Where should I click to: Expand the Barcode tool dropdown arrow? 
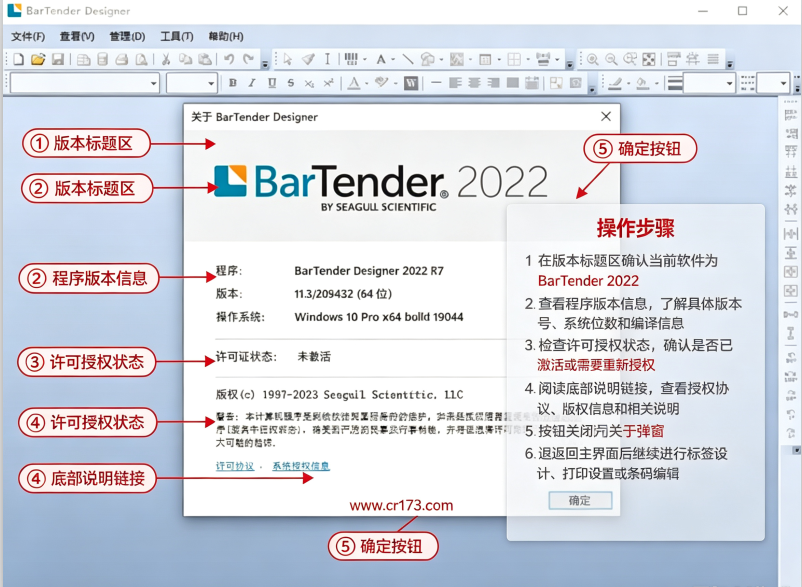(x=365, y=59)
